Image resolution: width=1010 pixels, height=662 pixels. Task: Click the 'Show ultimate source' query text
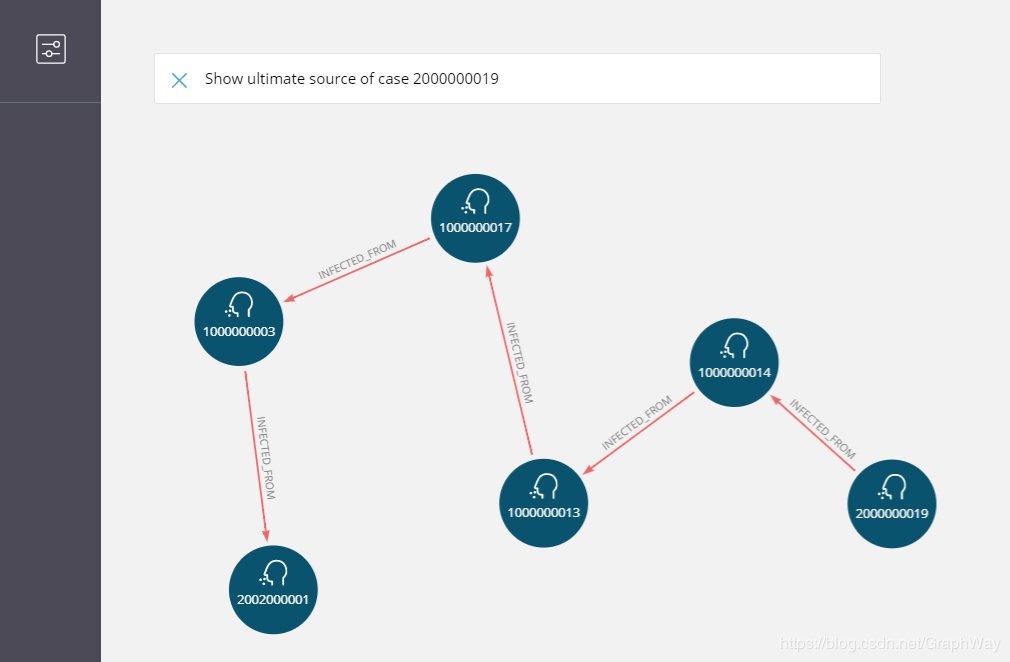tap(351, 79)
